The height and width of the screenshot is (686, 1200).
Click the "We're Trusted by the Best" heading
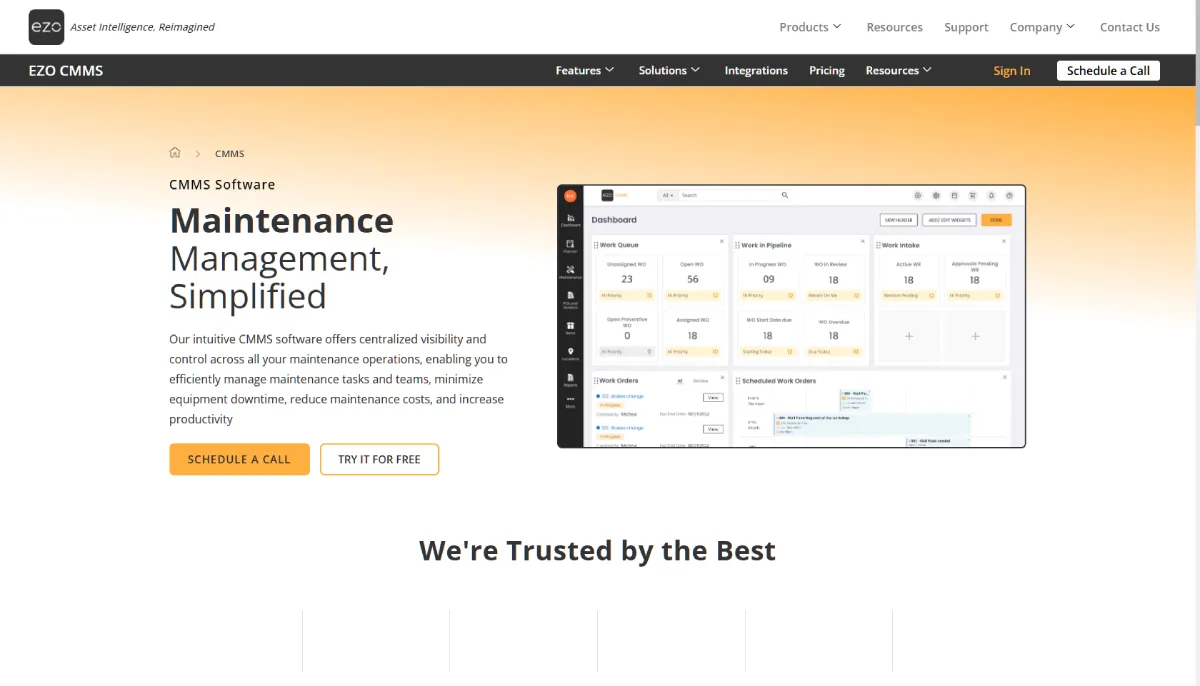597,551
